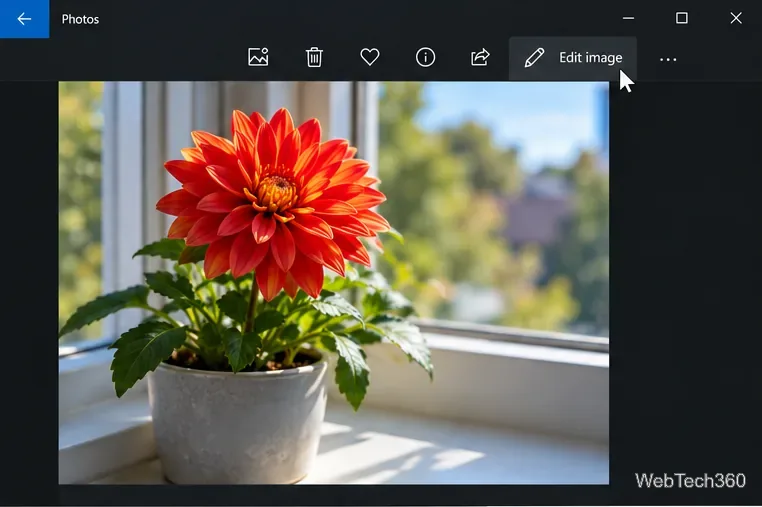Delete the photo with the trash icon

pyautogui.click(x=314, y=57)
